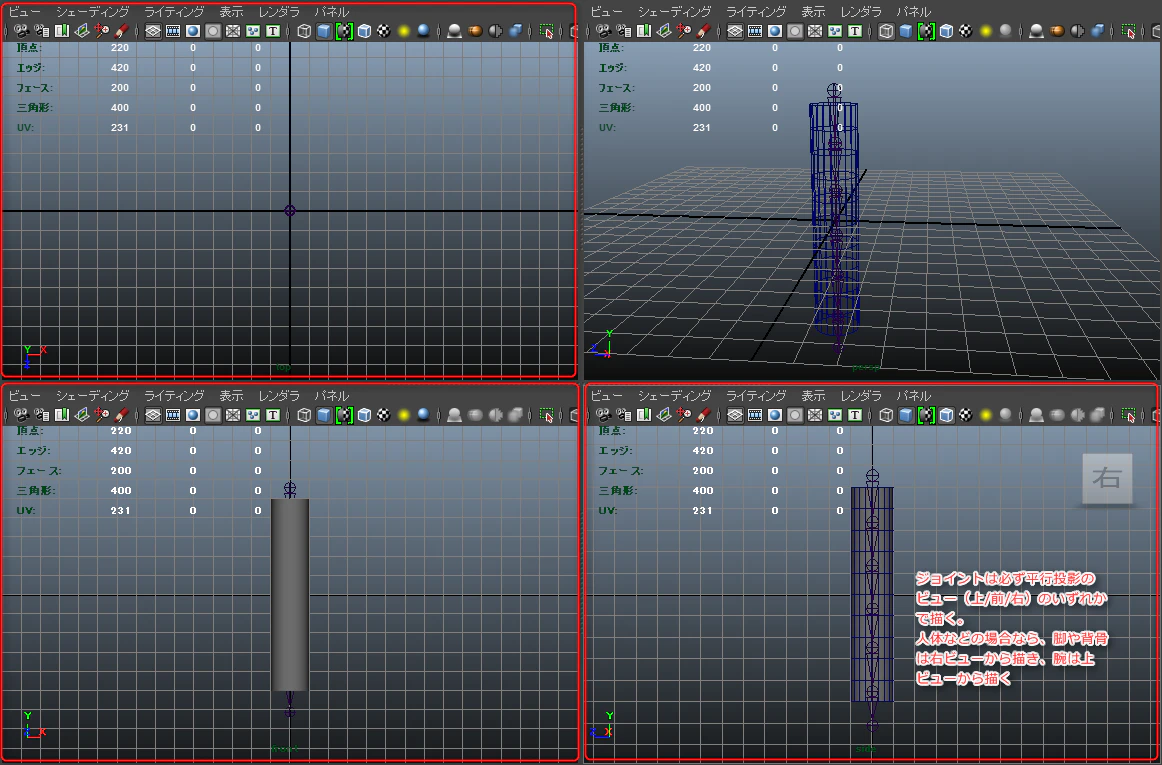Open camera bookmarks in top view panel
1162x765 pixels.
pyautogui.click(x=62, y=31)
